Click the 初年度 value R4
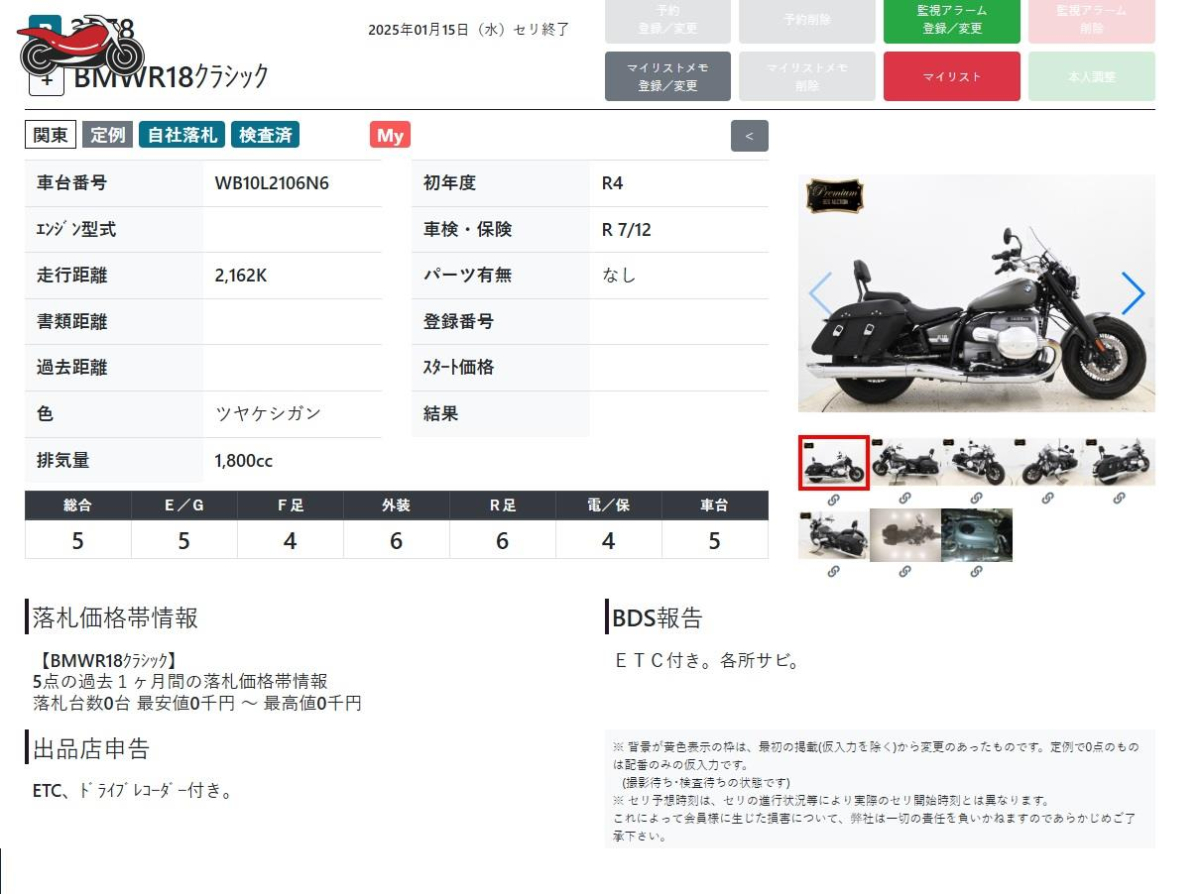The width and height of the screenshot is (1200, 894). point(612,183)
